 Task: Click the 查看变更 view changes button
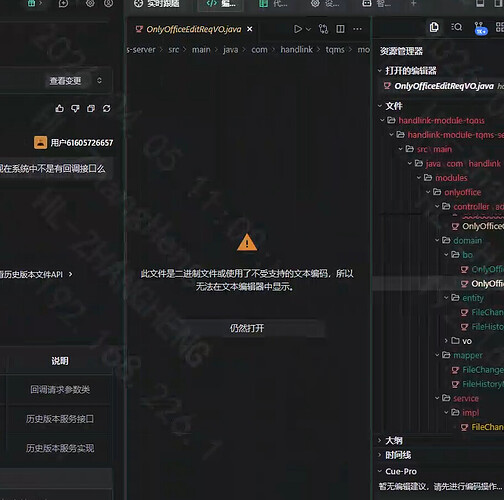[65, 81]
